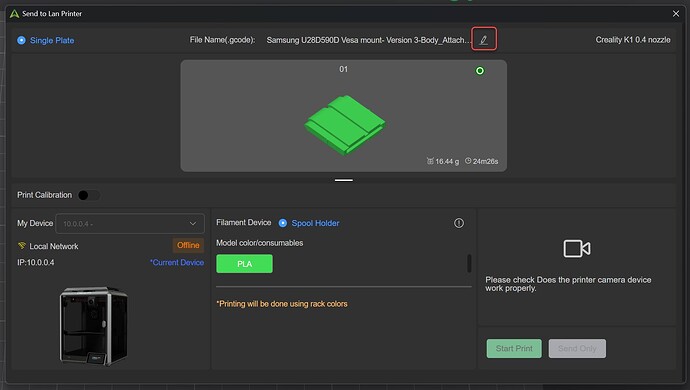Click the filament info exclamation icon
The width and height of the screenshot is (690, 390).
pyautogui.click(x=459, y=223)
